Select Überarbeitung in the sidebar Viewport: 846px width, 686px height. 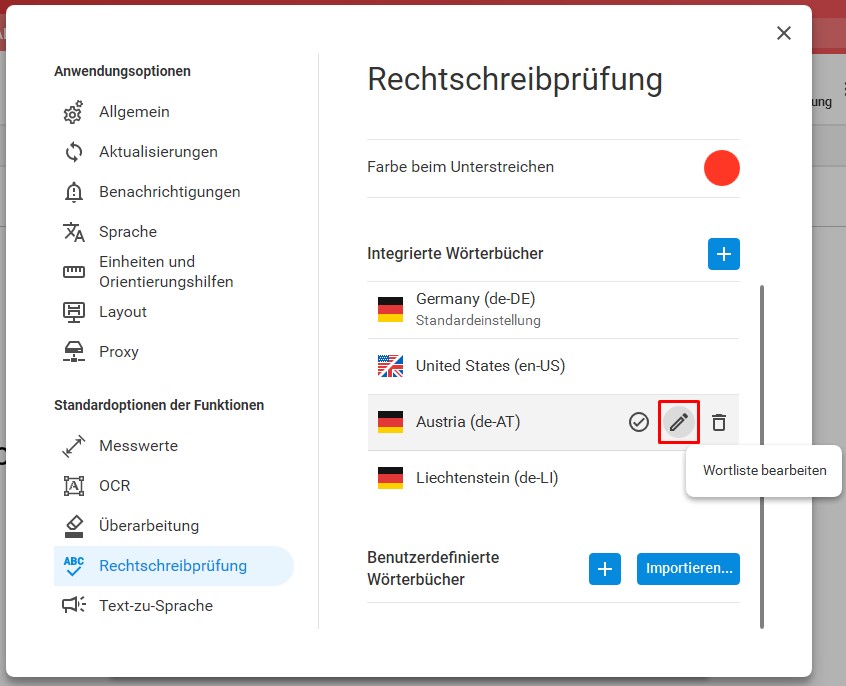coord(174,526)
